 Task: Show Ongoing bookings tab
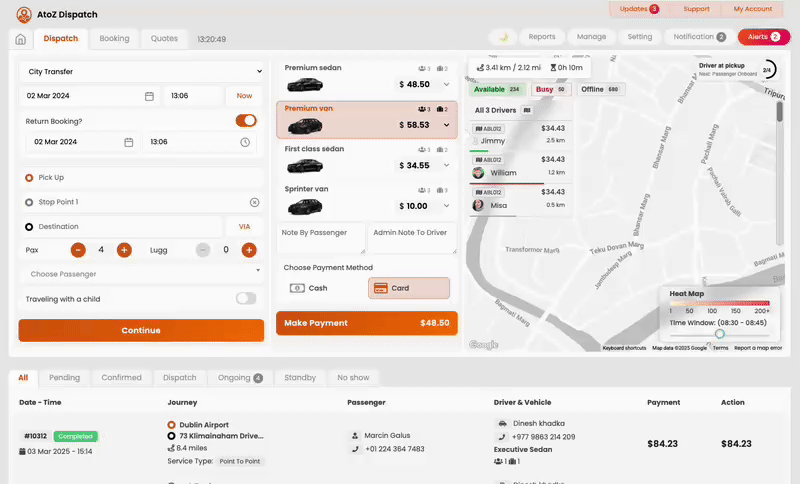[240, 378]
